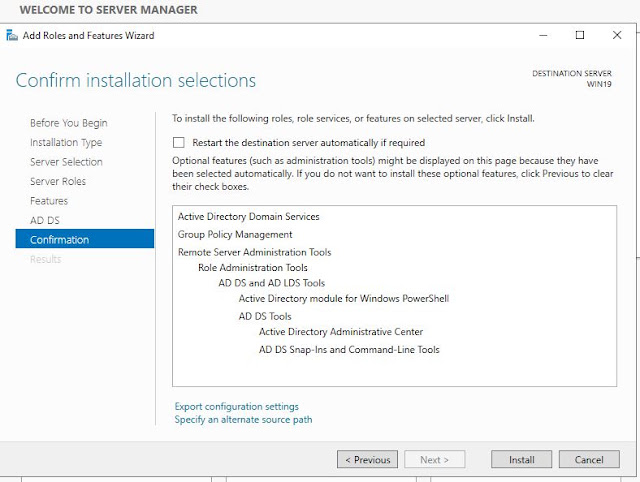This screenshot has height=482, width=640.
Task: Click the Install button
Action: [521, 460]
